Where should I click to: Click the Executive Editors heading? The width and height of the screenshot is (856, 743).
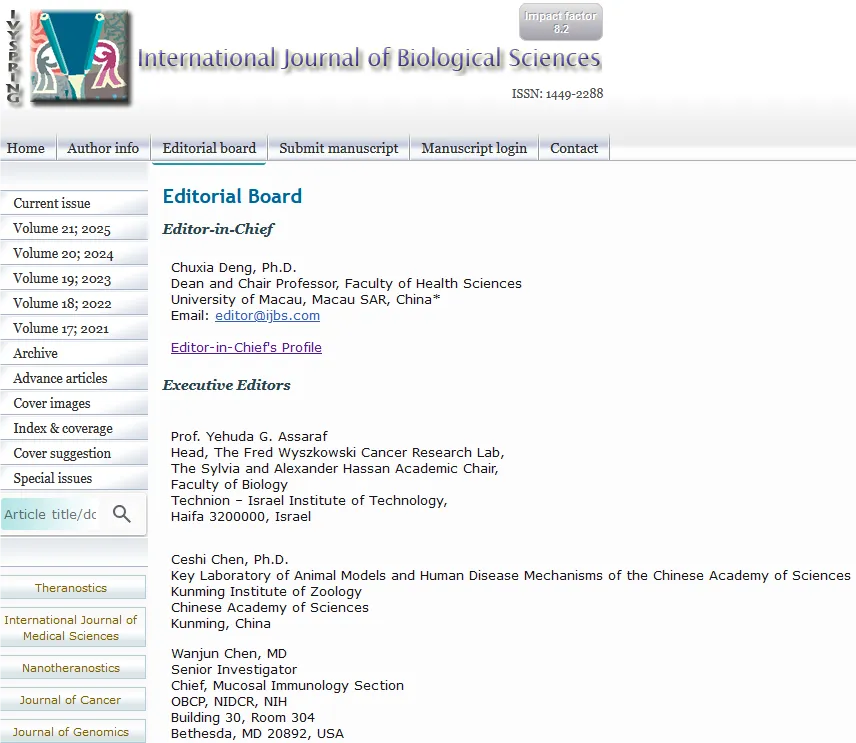pos(227,385)
